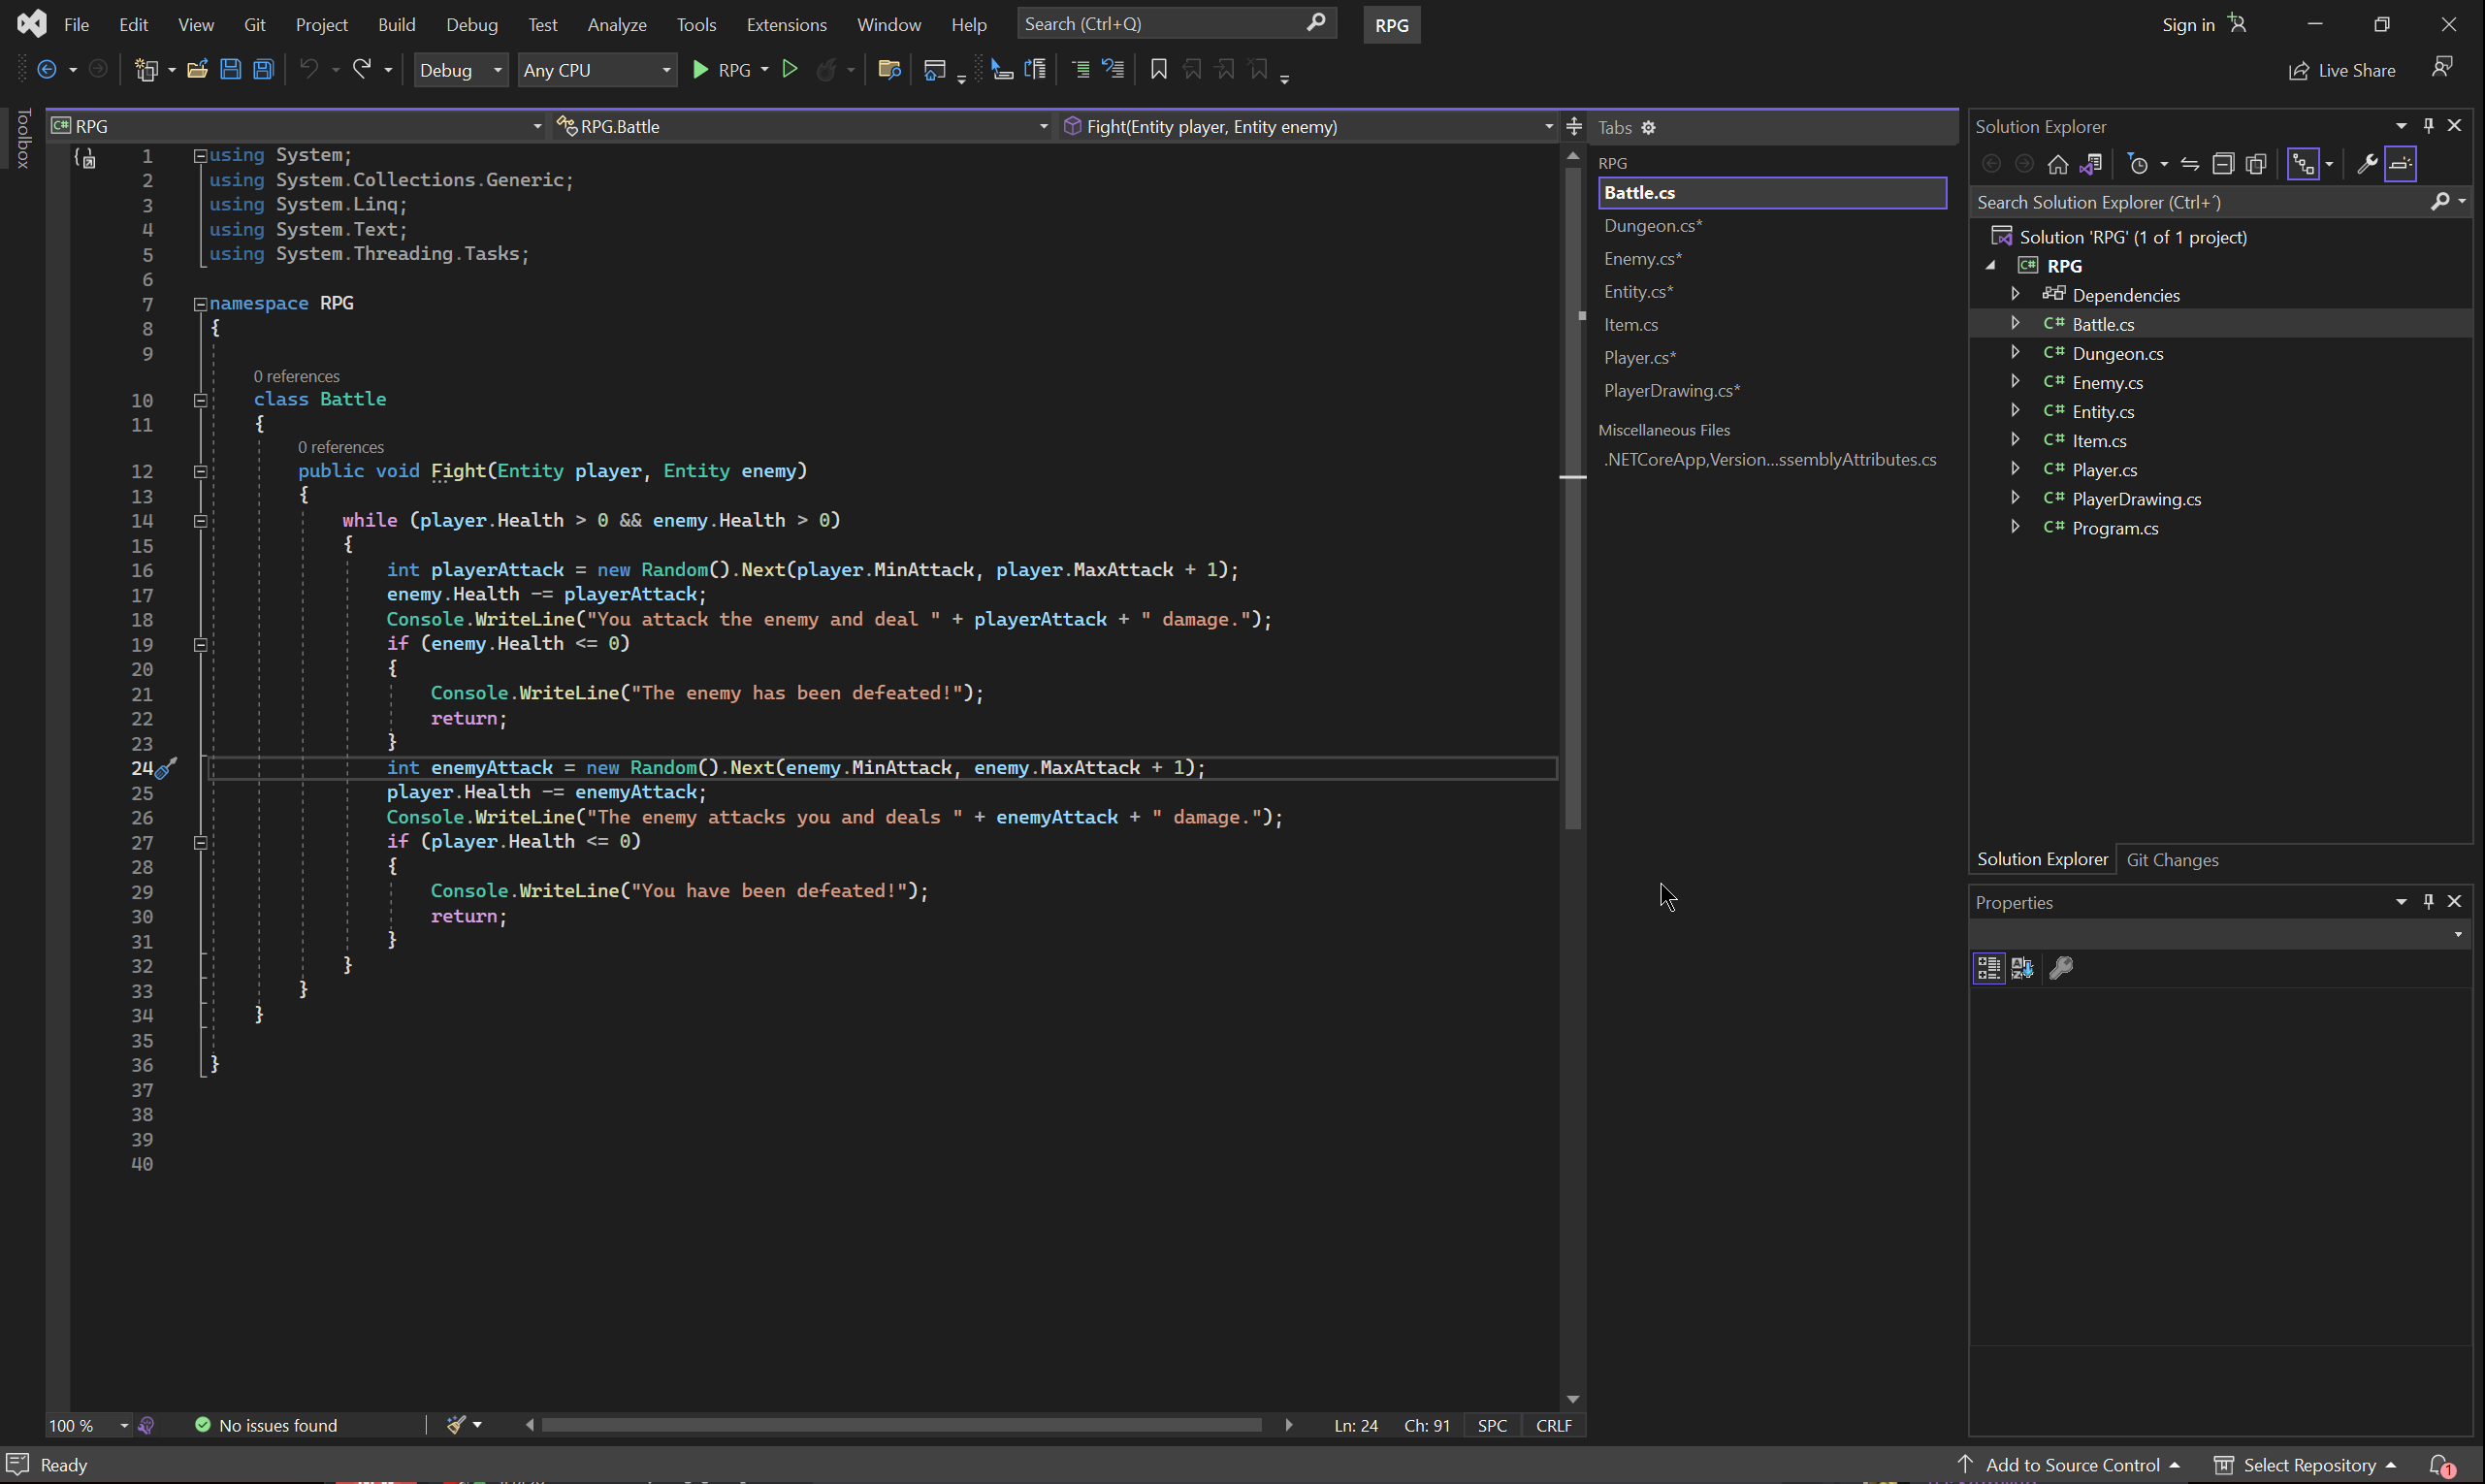Click the Bookmark toolbar icon
Image resolution: width=2485 pixels, height=1484 pixels.
tap(1158, 70)
